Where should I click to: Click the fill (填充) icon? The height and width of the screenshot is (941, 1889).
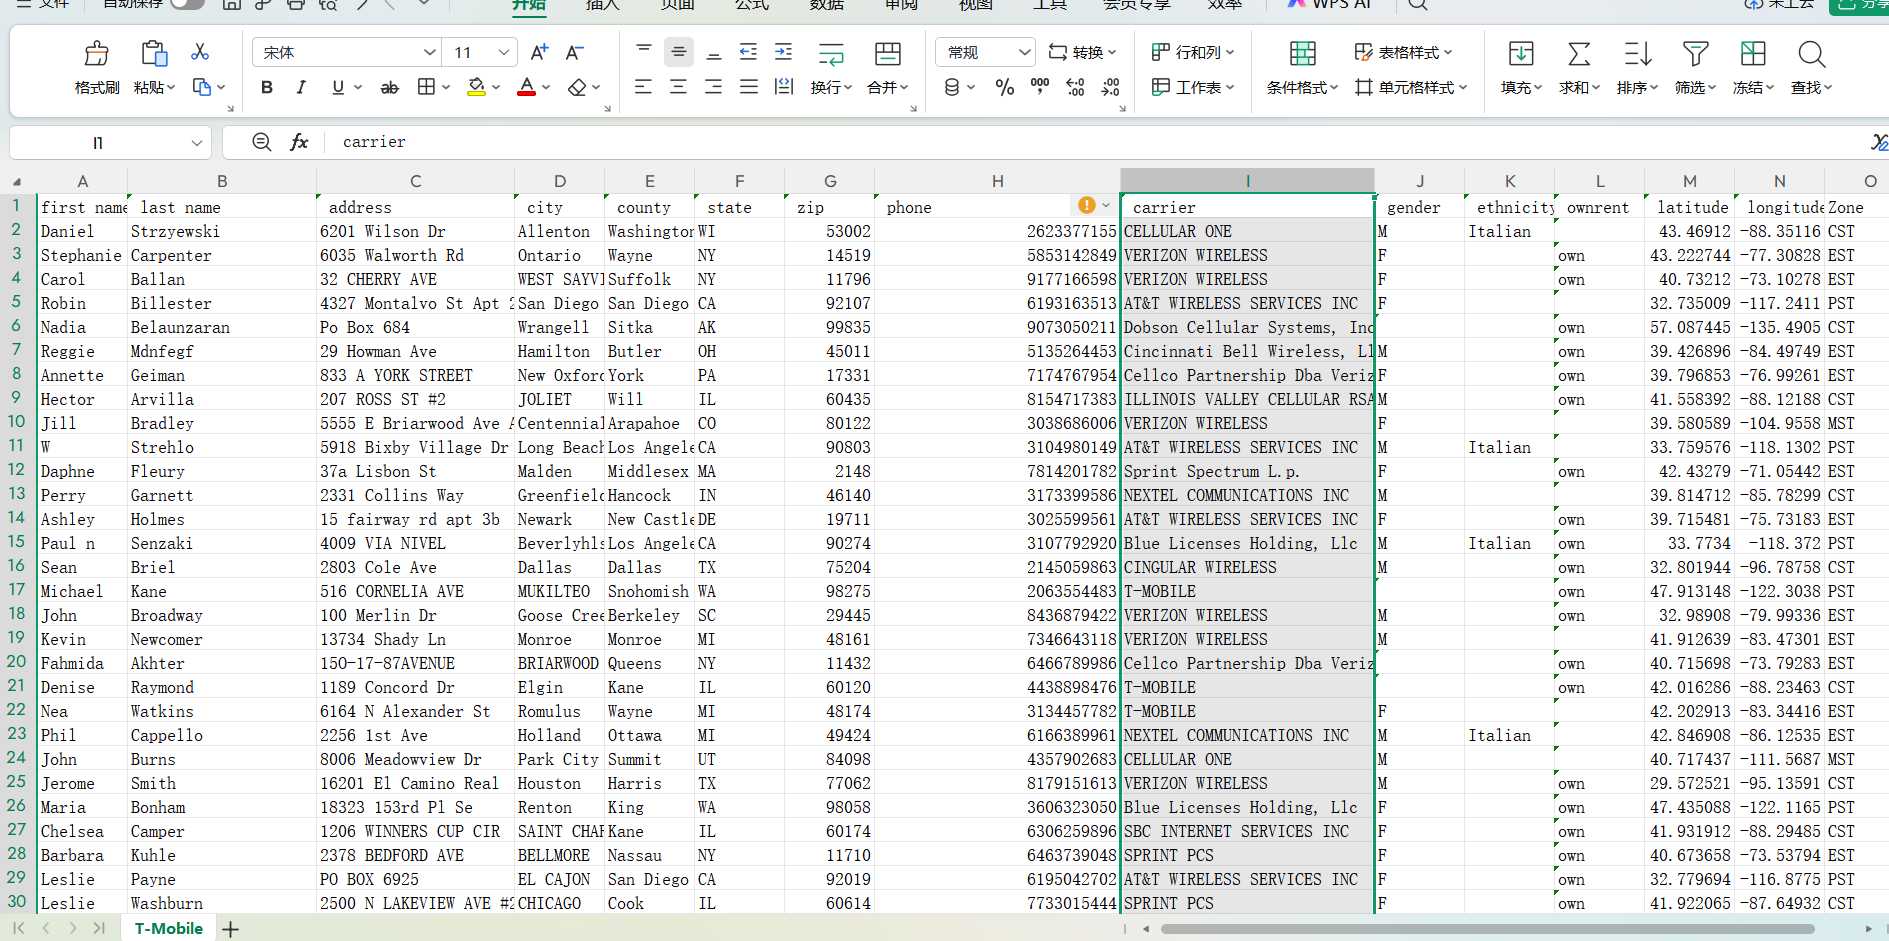coord(1521,53)
